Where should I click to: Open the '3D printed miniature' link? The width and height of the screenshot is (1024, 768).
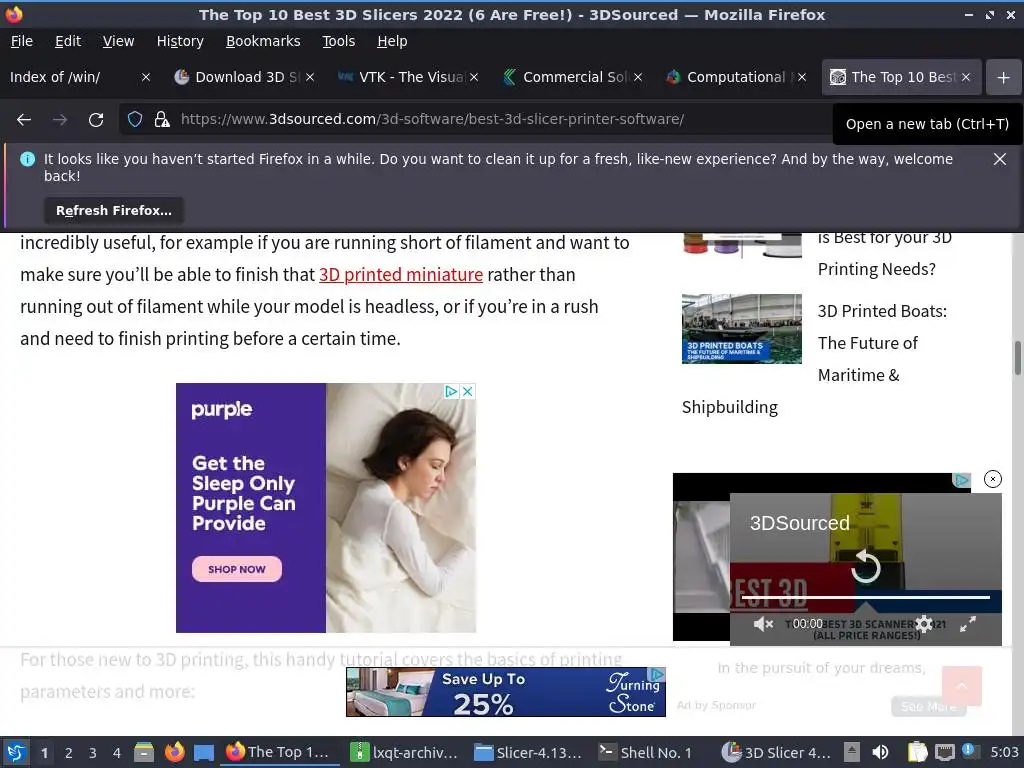[401, 275]
